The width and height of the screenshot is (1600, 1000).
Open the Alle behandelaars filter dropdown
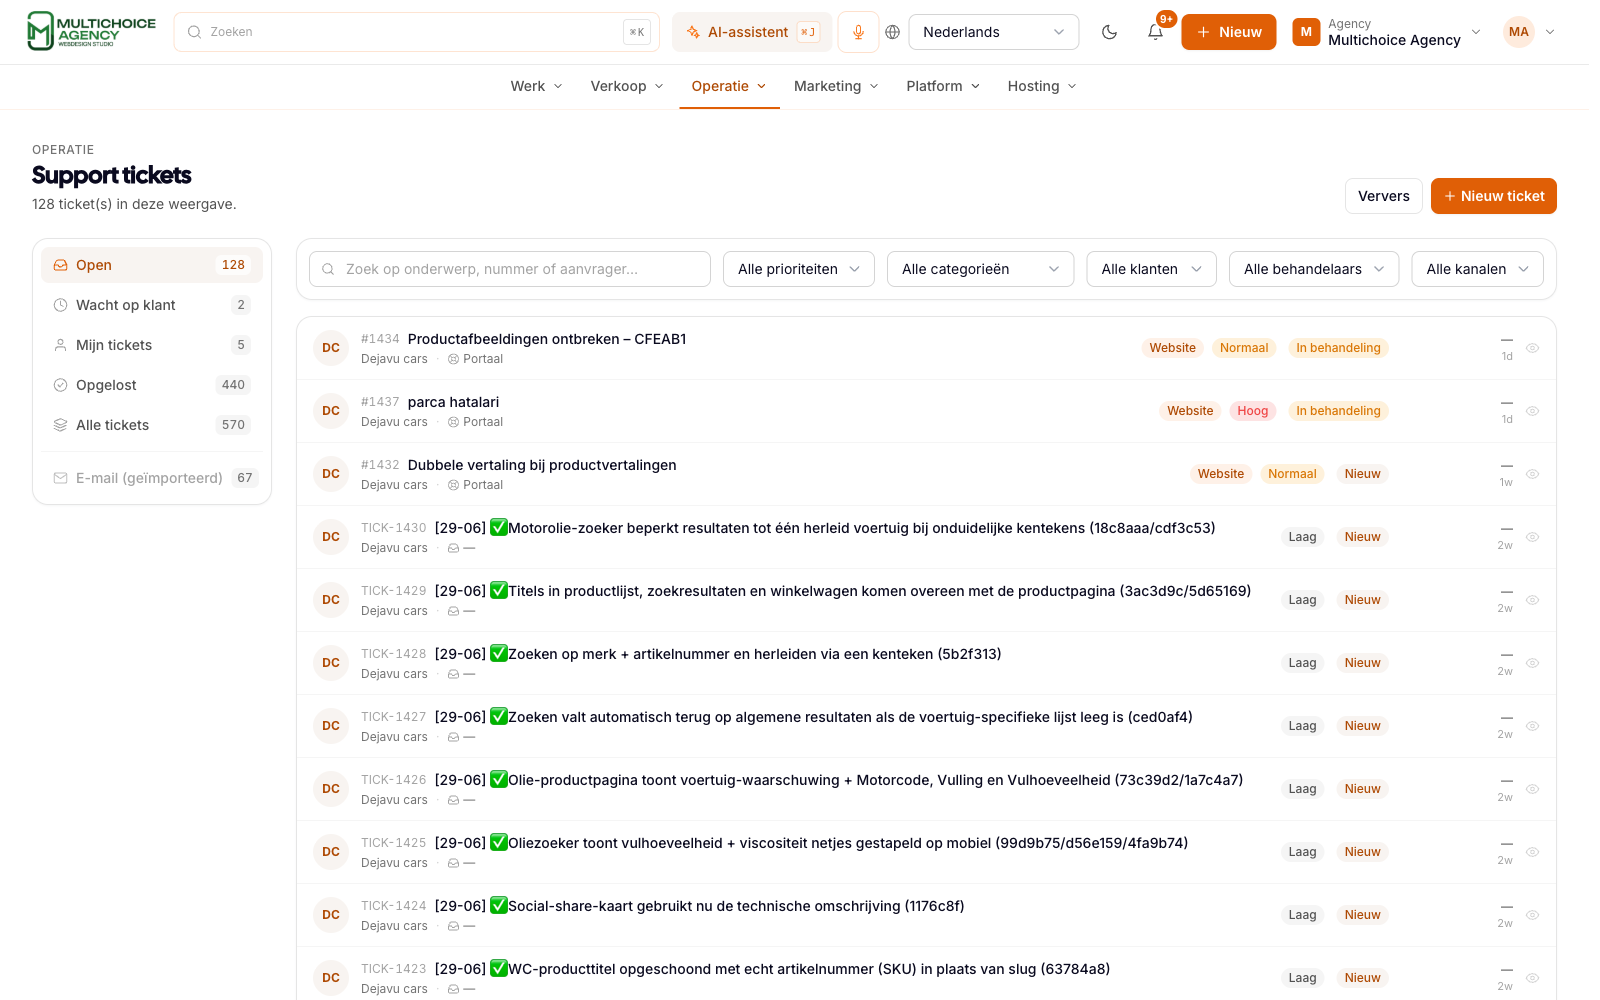tap(1314, 269)
